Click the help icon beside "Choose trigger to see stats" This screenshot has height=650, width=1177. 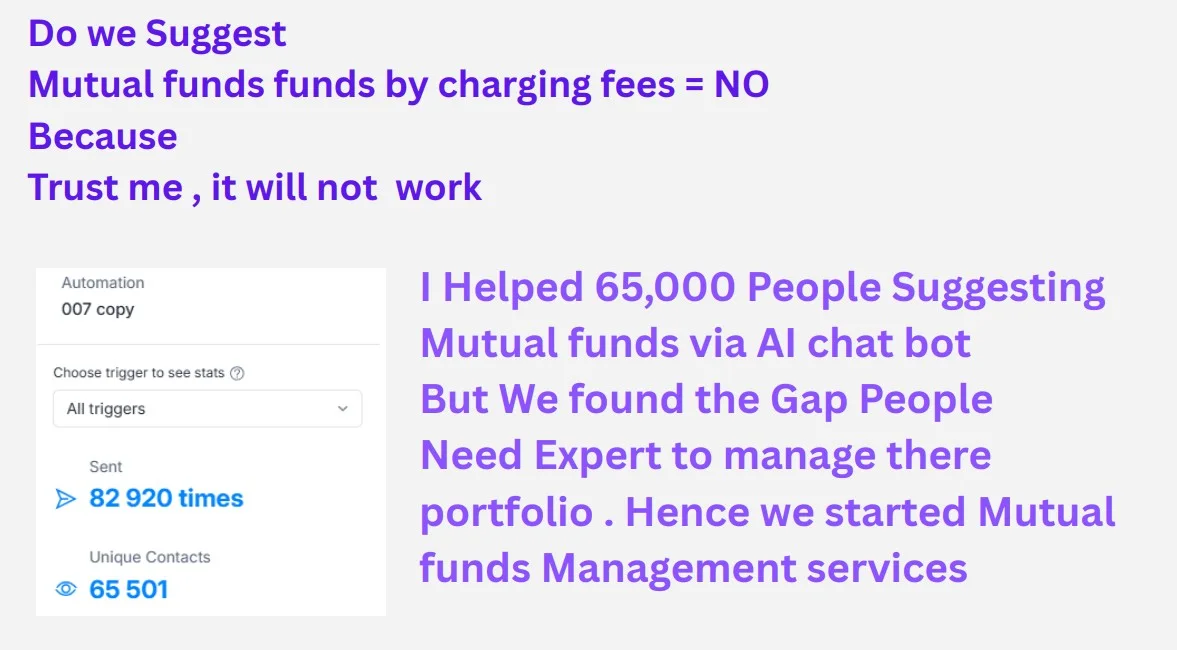[x=237, y=373]
